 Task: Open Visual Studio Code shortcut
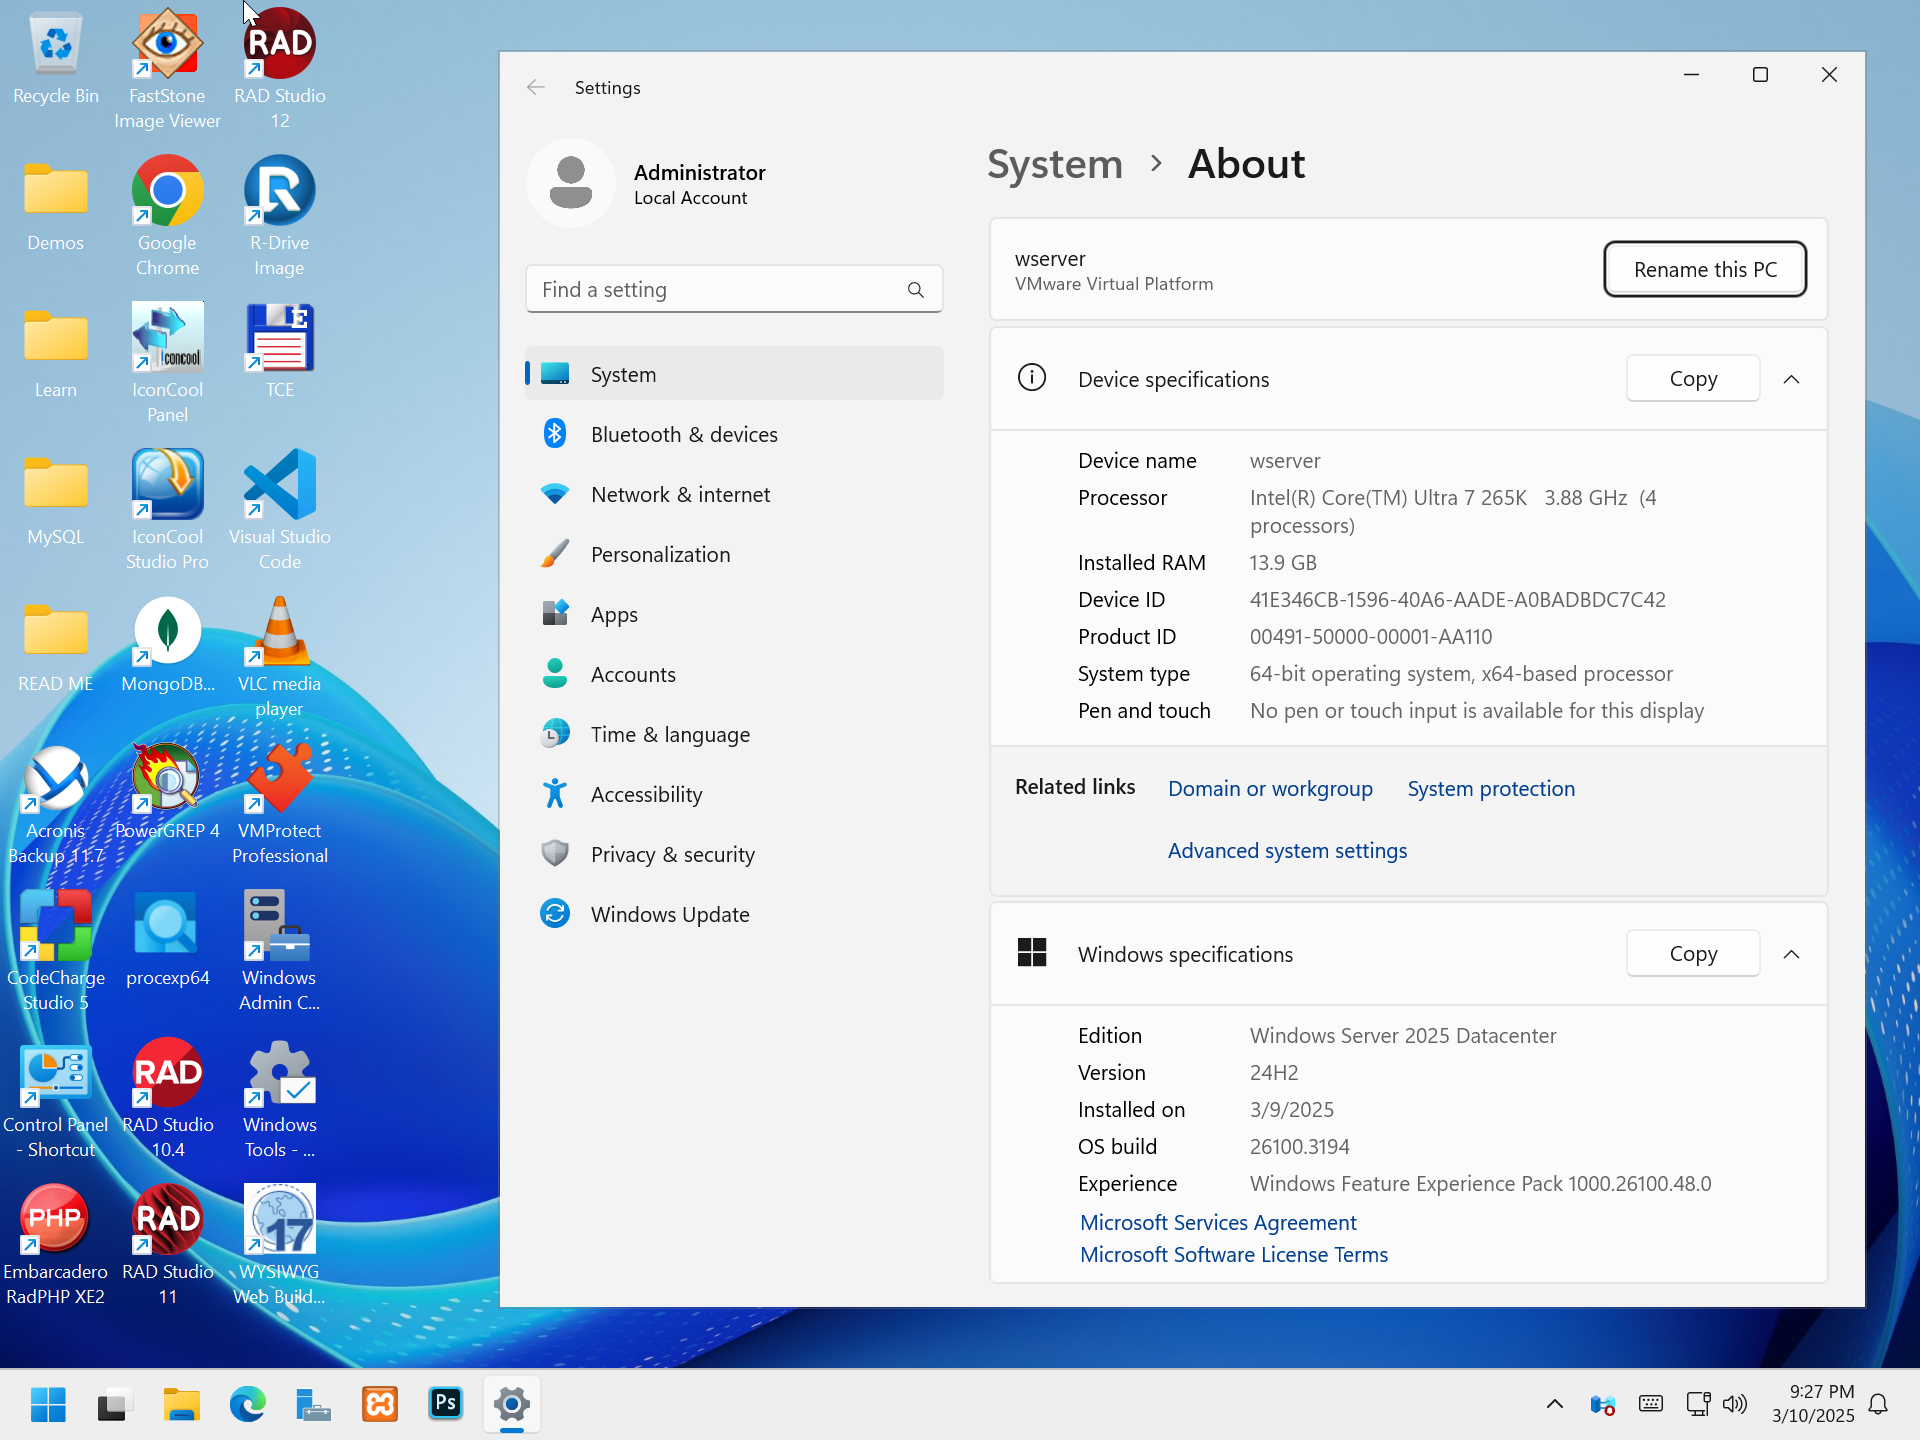pyautogui.click(x=280, y=510)
